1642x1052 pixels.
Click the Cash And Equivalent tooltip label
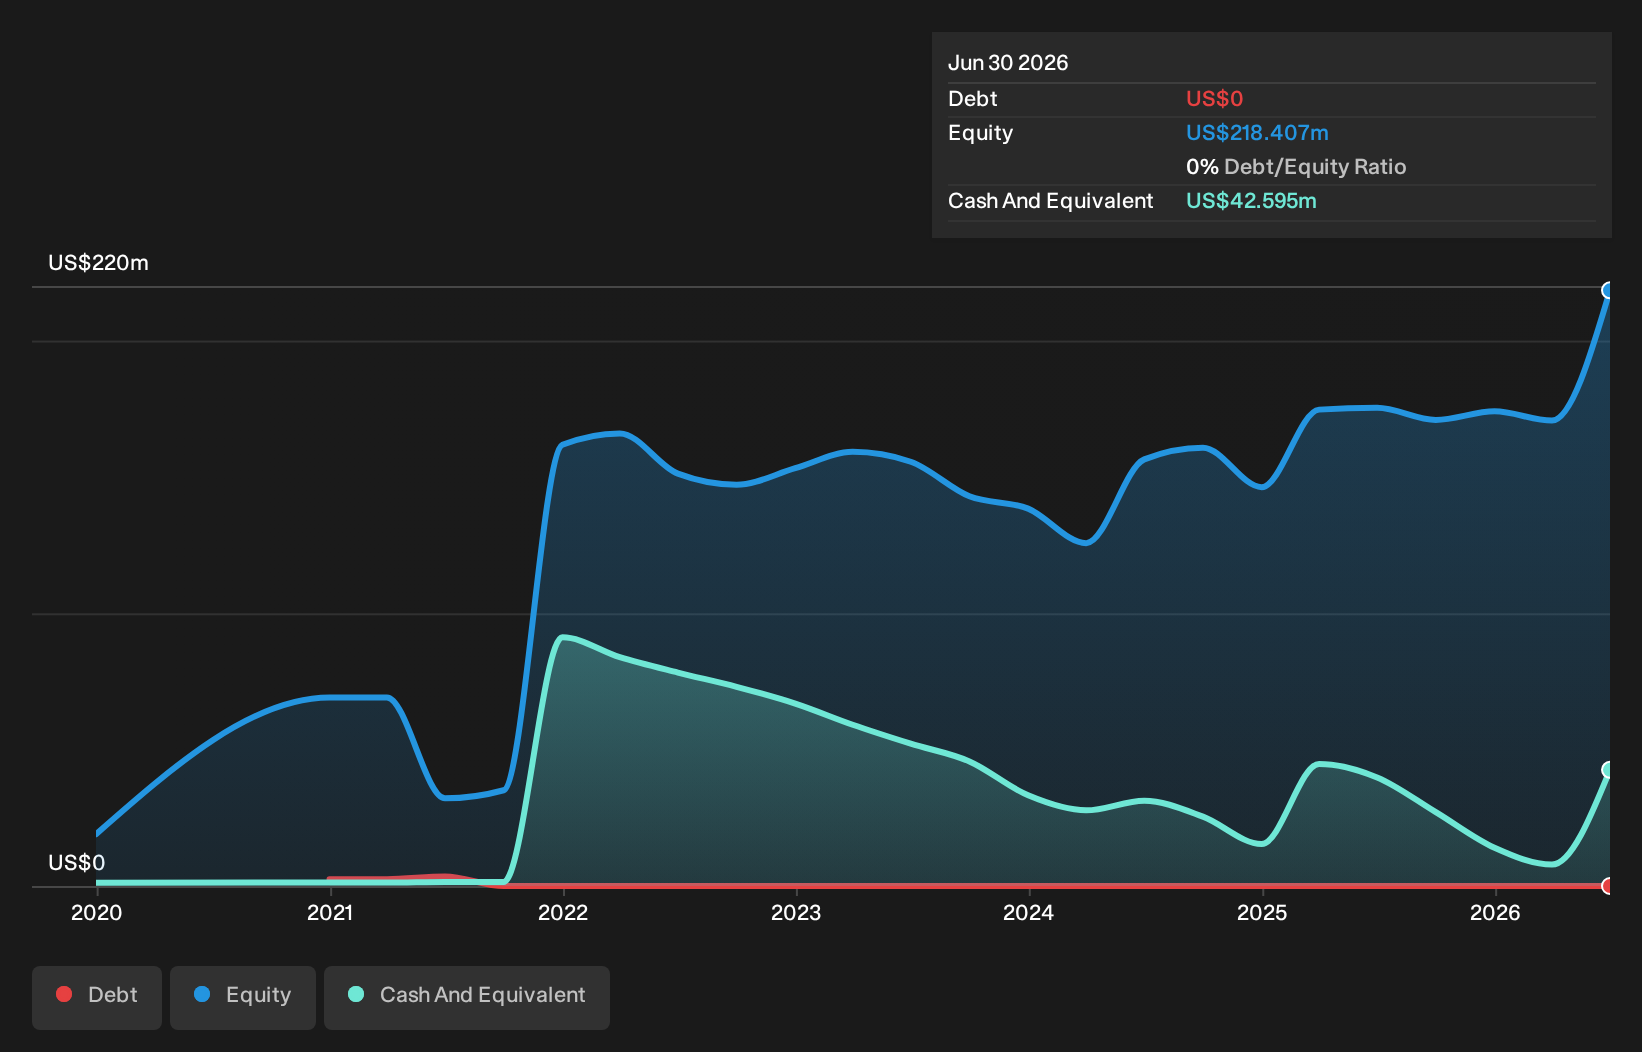tap(1050, 201)
